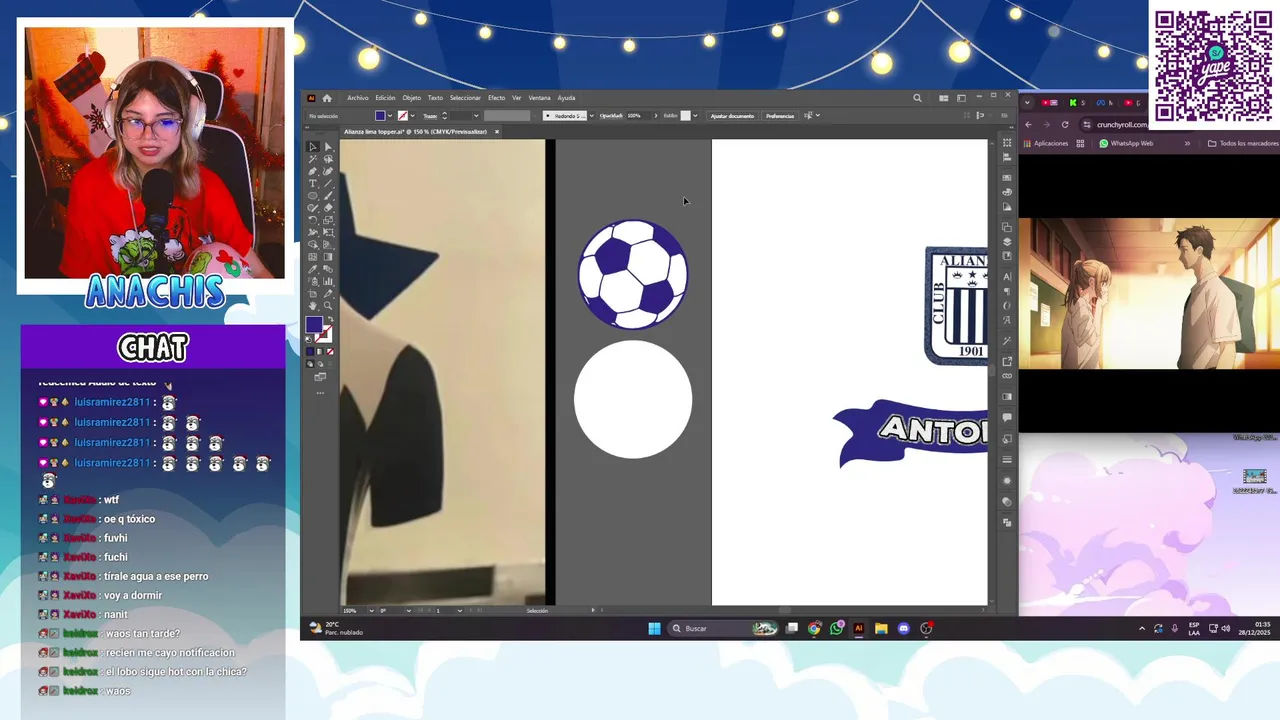Open the Layers panel icon in right dock
The height and width of the screenshot is (720, 1280).
pyautogui.click(x=1007, y=242)
